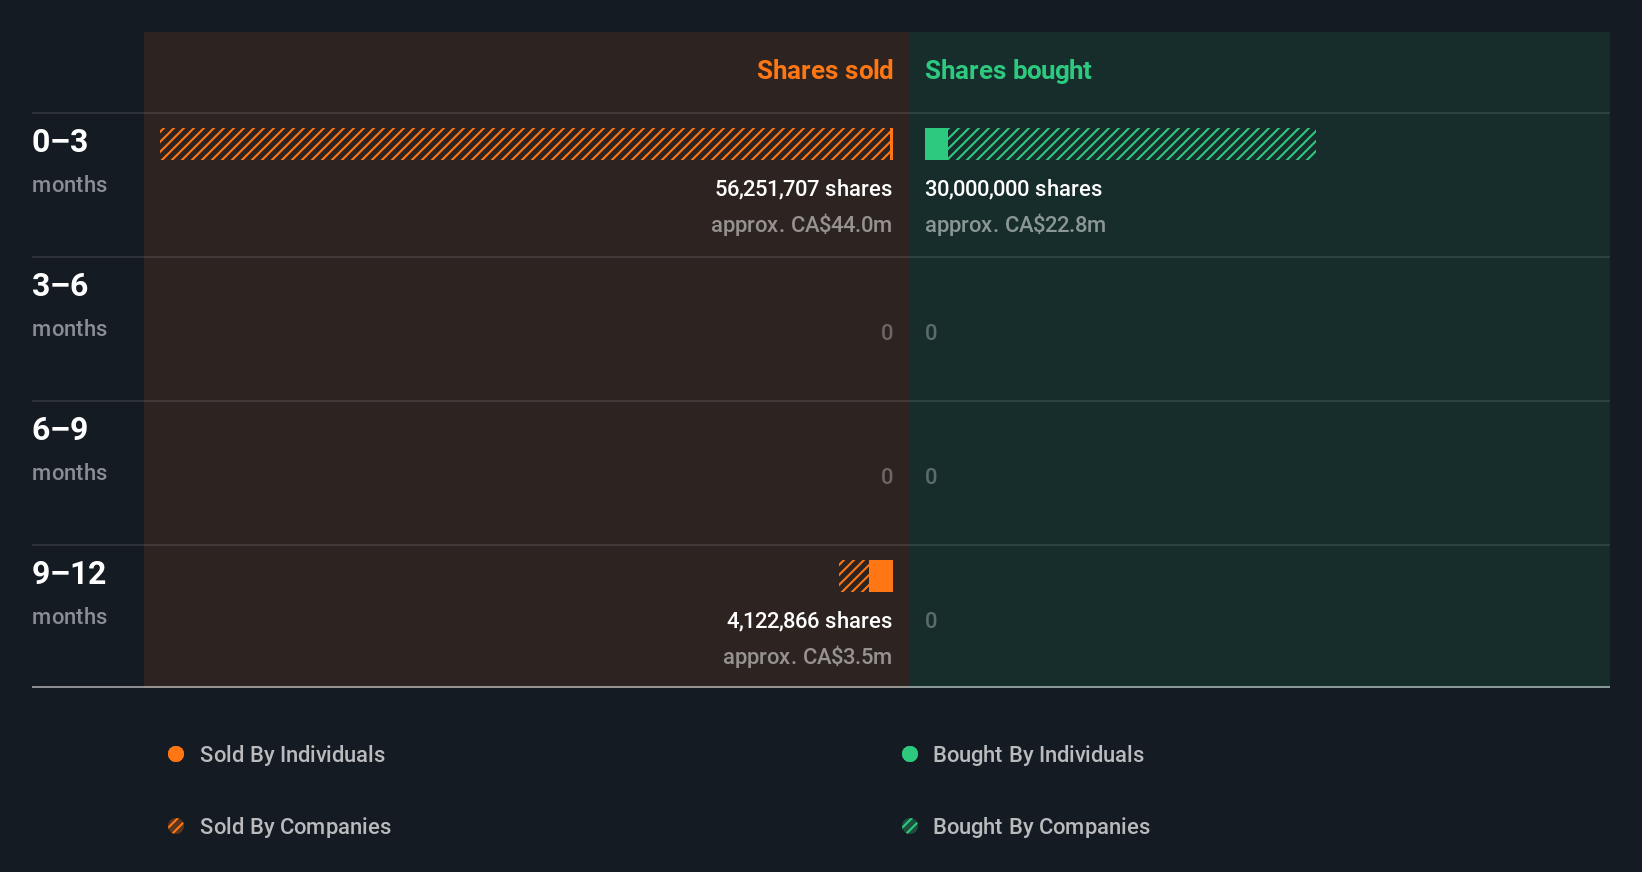This screenshot has width=1642, height=872.
Task: Click the orange striped 0–3 months sold bar
Action: click(x=526, y=144)
